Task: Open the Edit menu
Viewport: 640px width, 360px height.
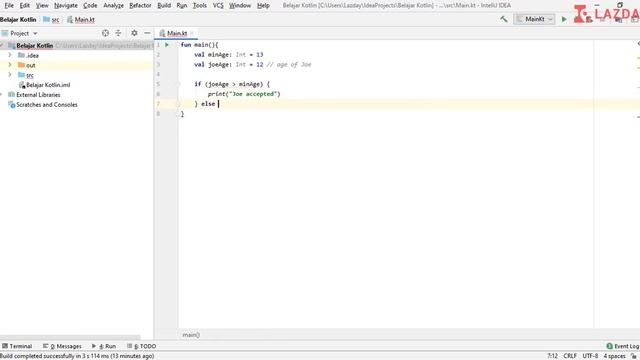Action: coord(24,6)
